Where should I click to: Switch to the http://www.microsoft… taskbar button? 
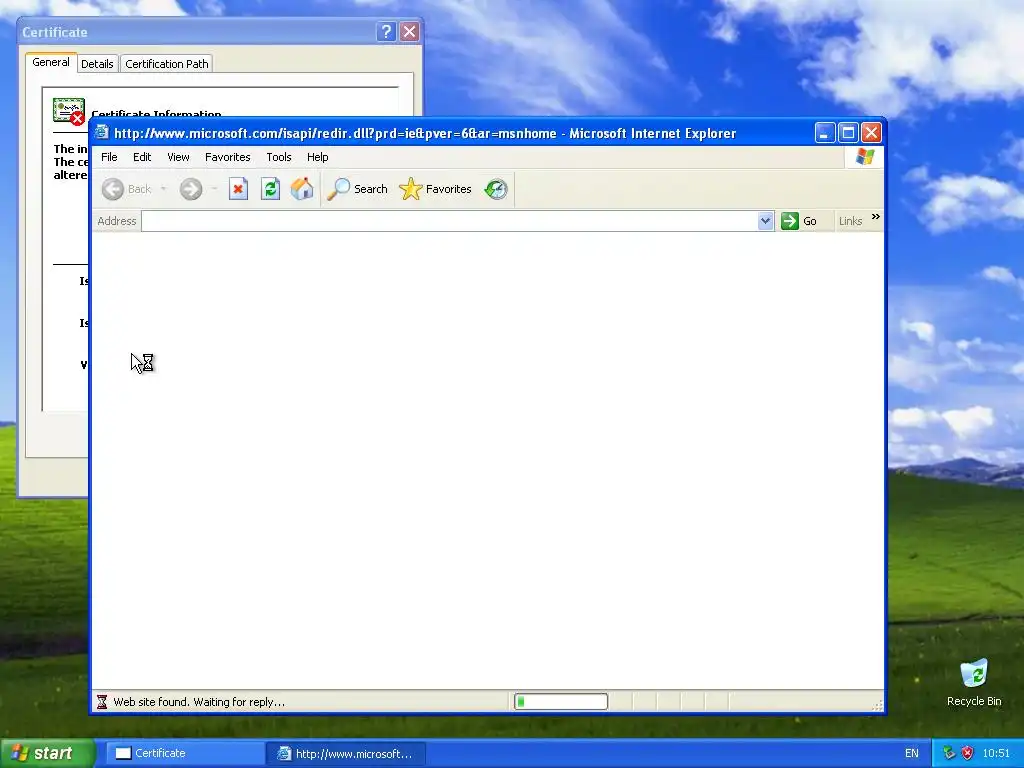point(346,754)
